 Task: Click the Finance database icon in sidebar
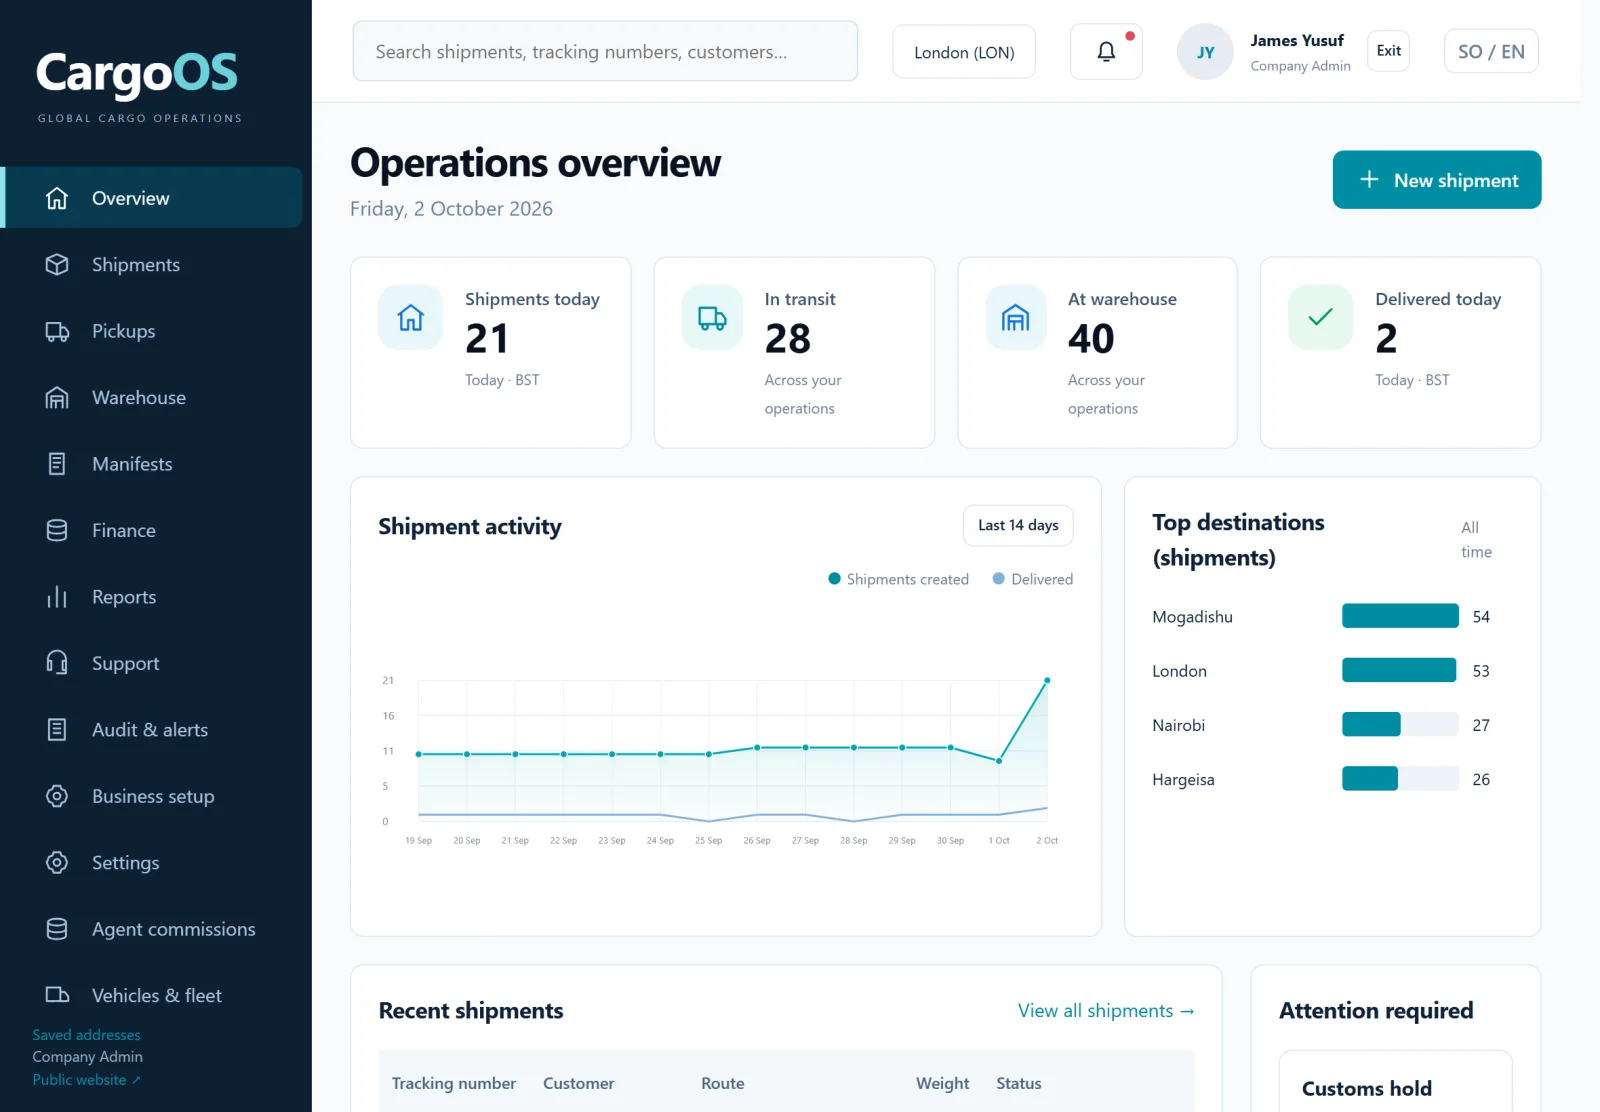(x=57, y=530)
